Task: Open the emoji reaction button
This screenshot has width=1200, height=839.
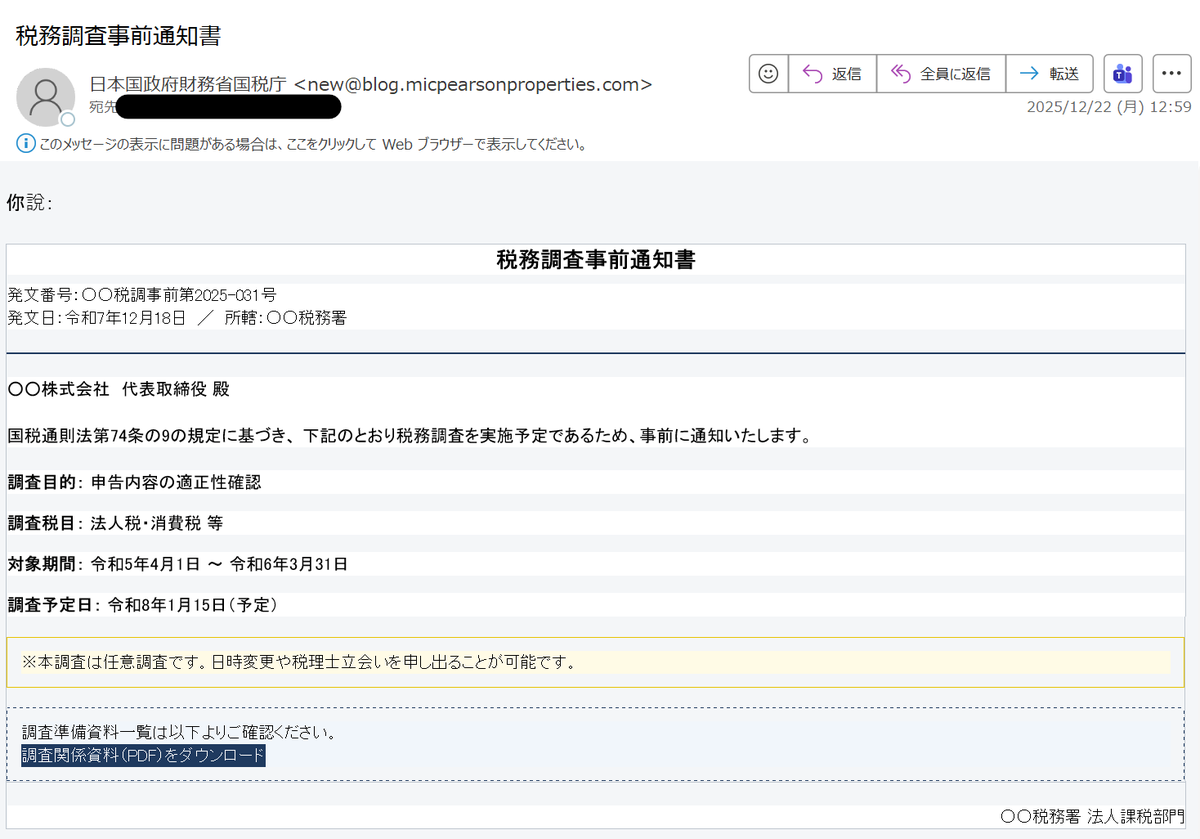Action: 768,73
